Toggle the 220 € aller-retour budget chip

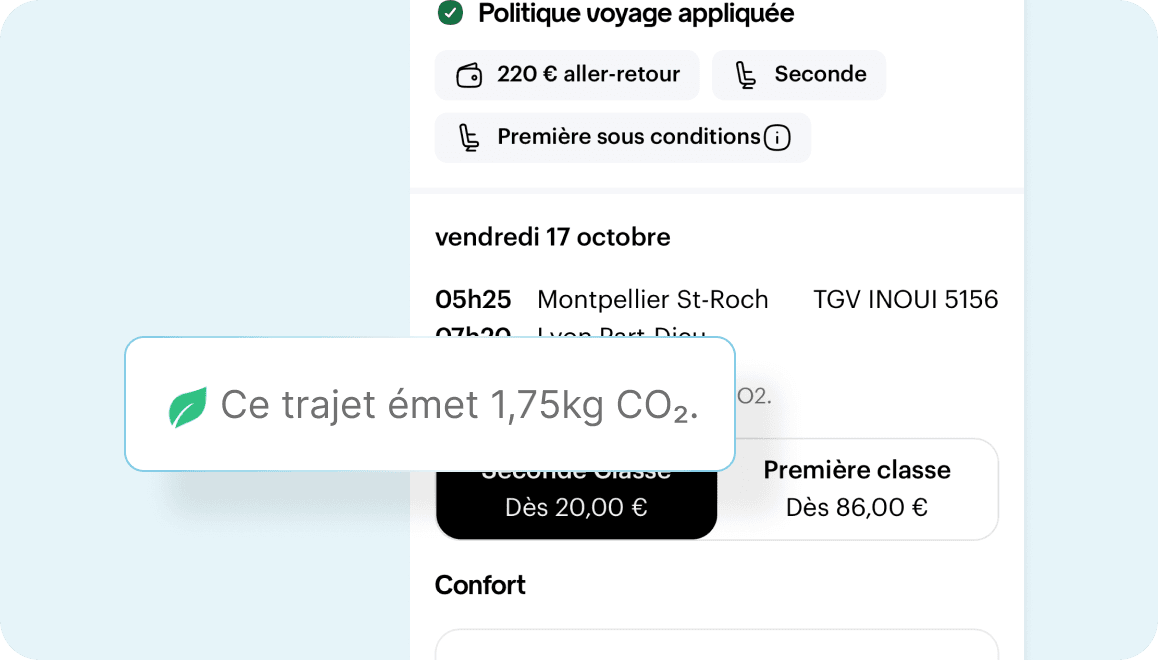tap(567, 74)
